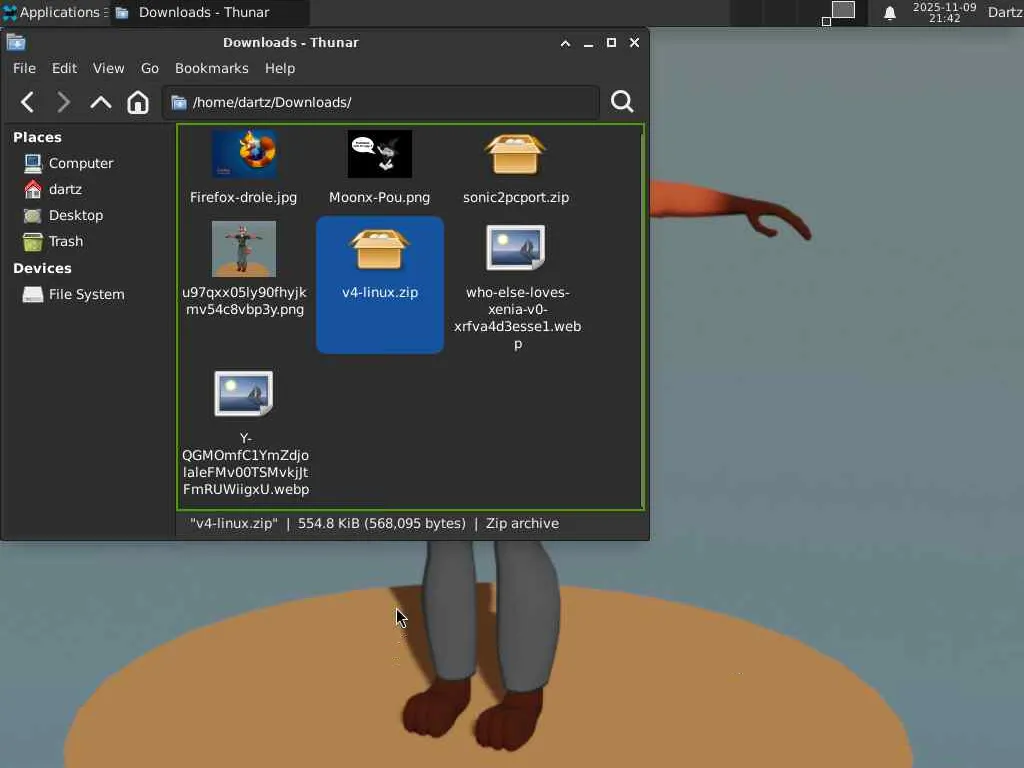
Task: Open the Go menu
Action: pyautogui.click(x=150, y=68)
